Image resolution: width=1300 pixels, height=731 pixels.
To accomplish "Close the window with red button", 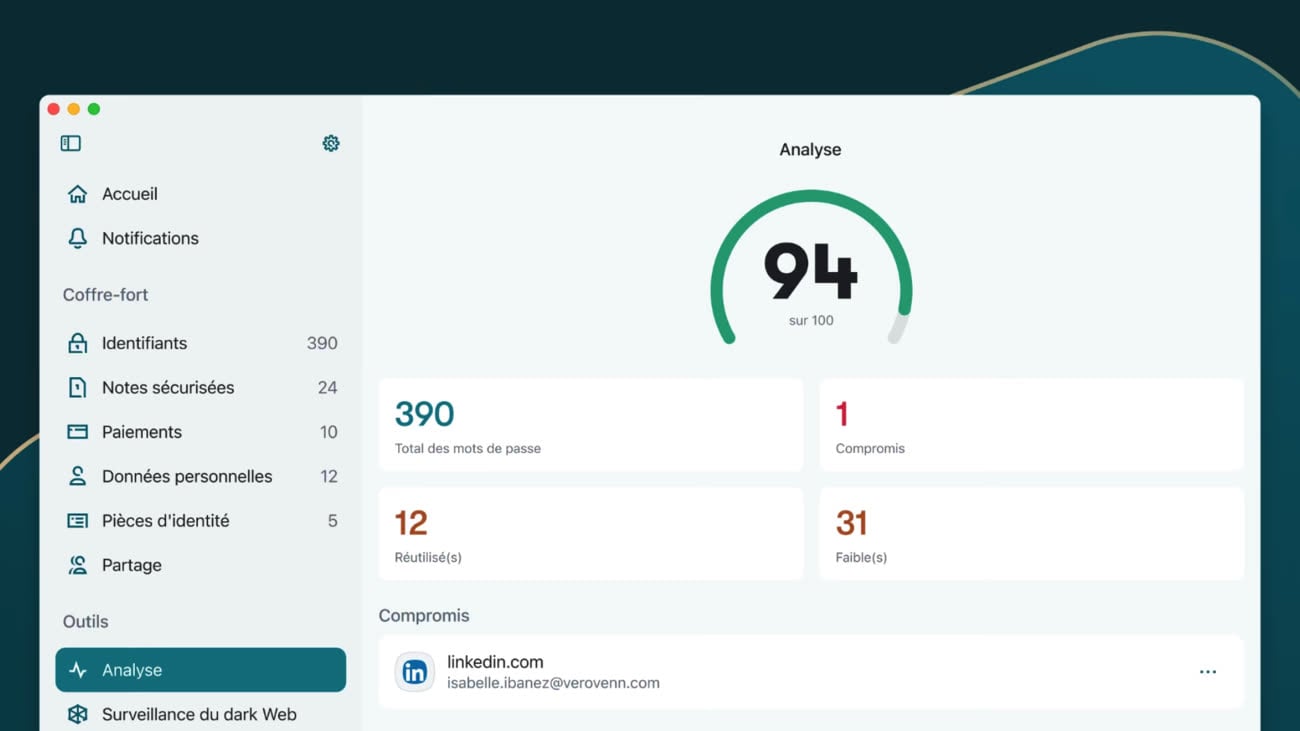I will tap(54, 109).
